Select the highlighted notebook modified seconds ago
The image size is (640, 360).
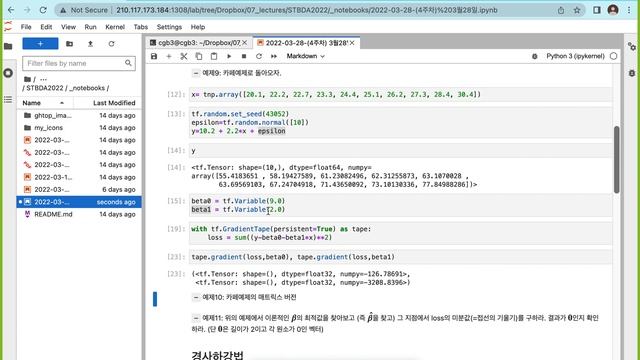(x=79, y=202)
